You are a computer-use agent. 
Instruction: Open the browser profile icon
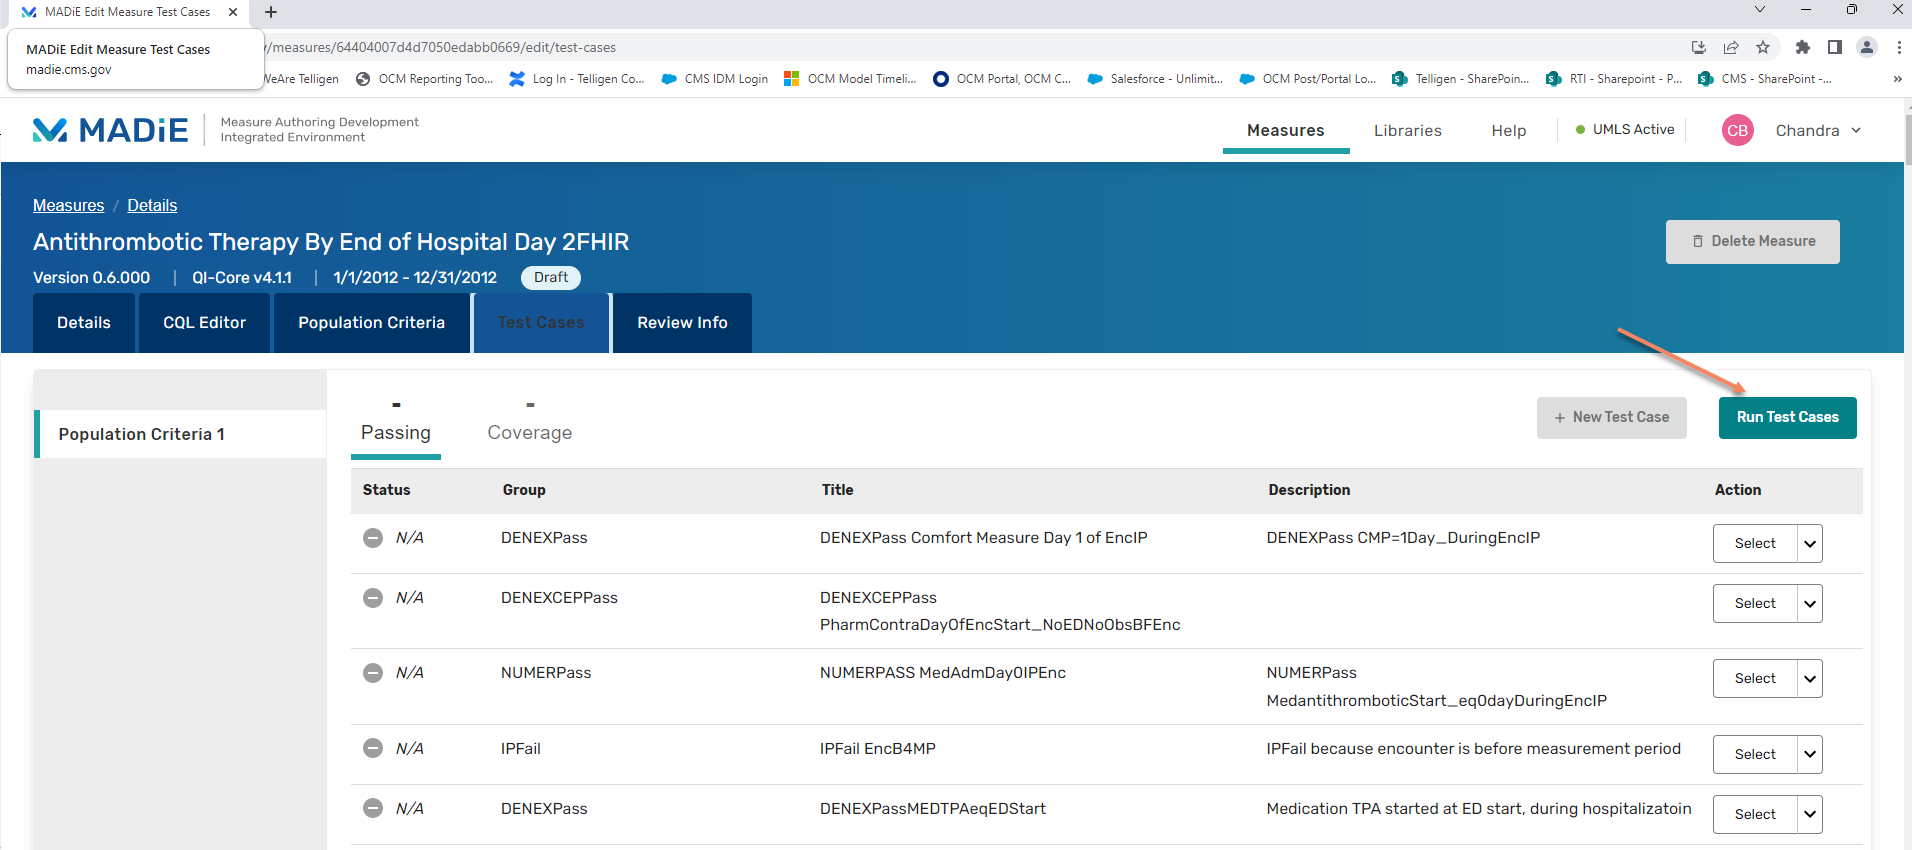tap(1867, 47)
